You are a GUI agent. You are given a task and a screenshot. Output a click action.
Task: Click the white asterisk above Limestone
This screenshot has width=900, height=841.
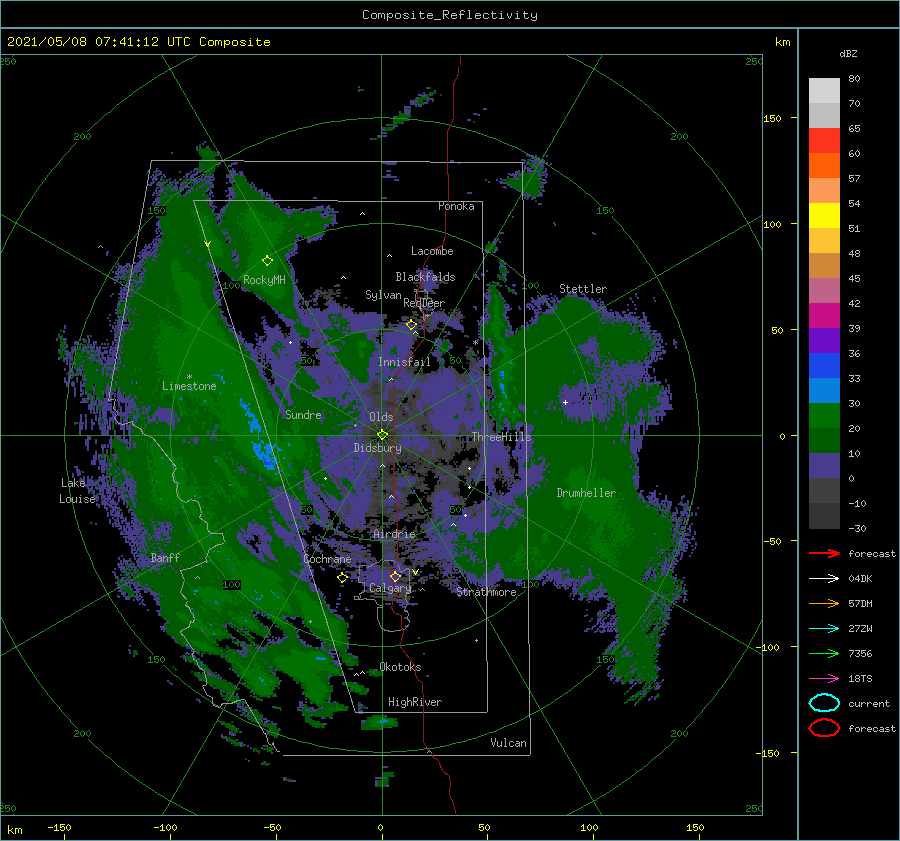[189, 377]
